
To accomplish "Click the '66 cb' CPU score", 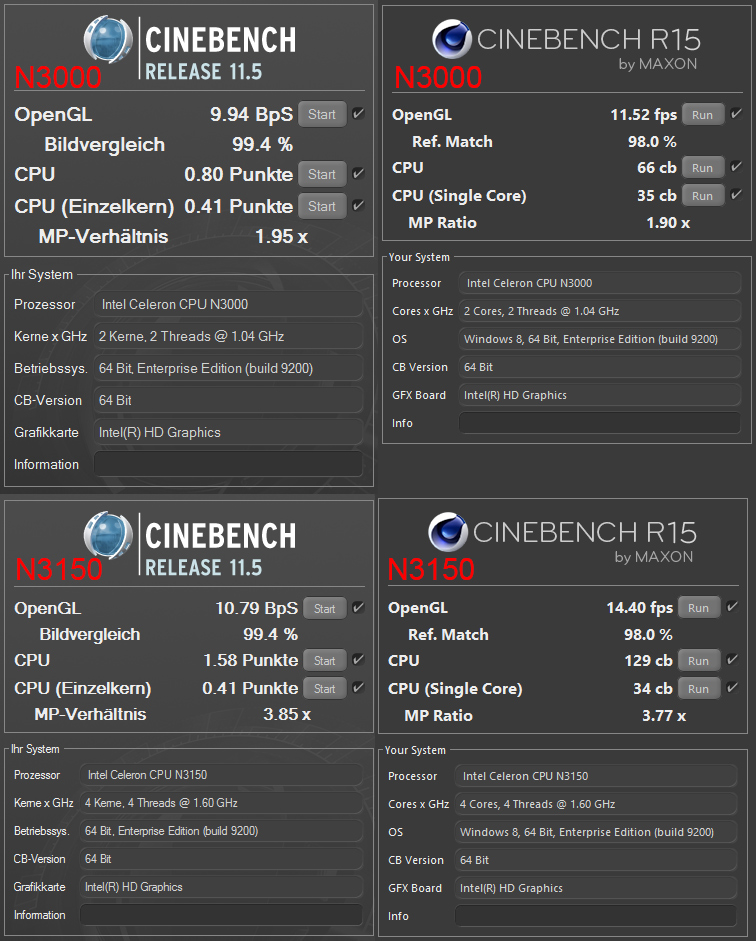I will (x=657, y=167).
